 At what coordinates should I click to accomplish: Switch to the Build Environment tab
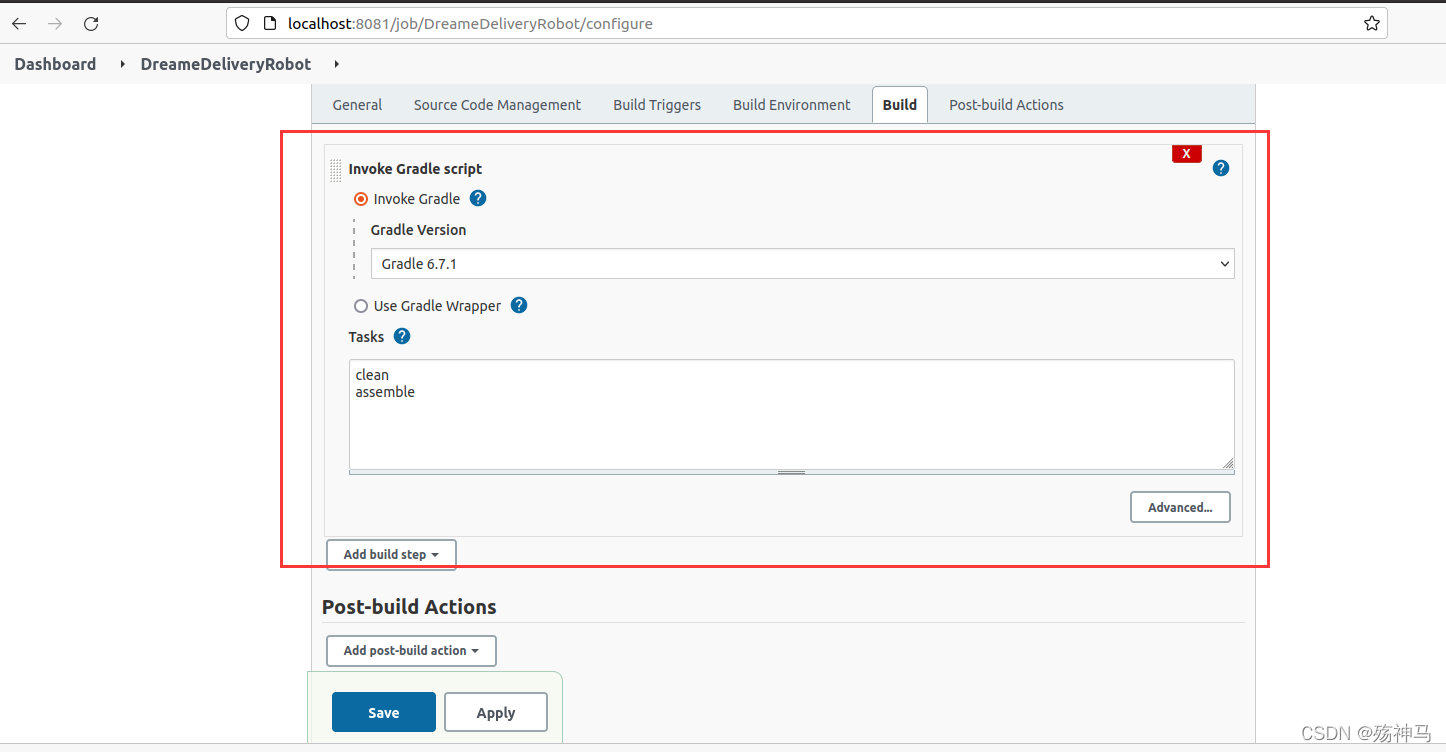[x=792, y=105]
